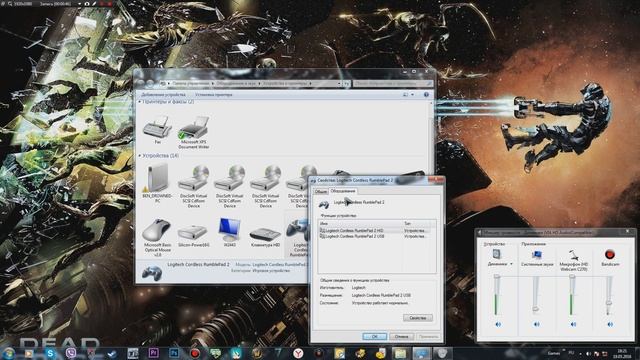Image resolution: width=640 pixels, height=360 pixels.
Task: Adjust the Динамики volume slider
Action: point(497,277)
